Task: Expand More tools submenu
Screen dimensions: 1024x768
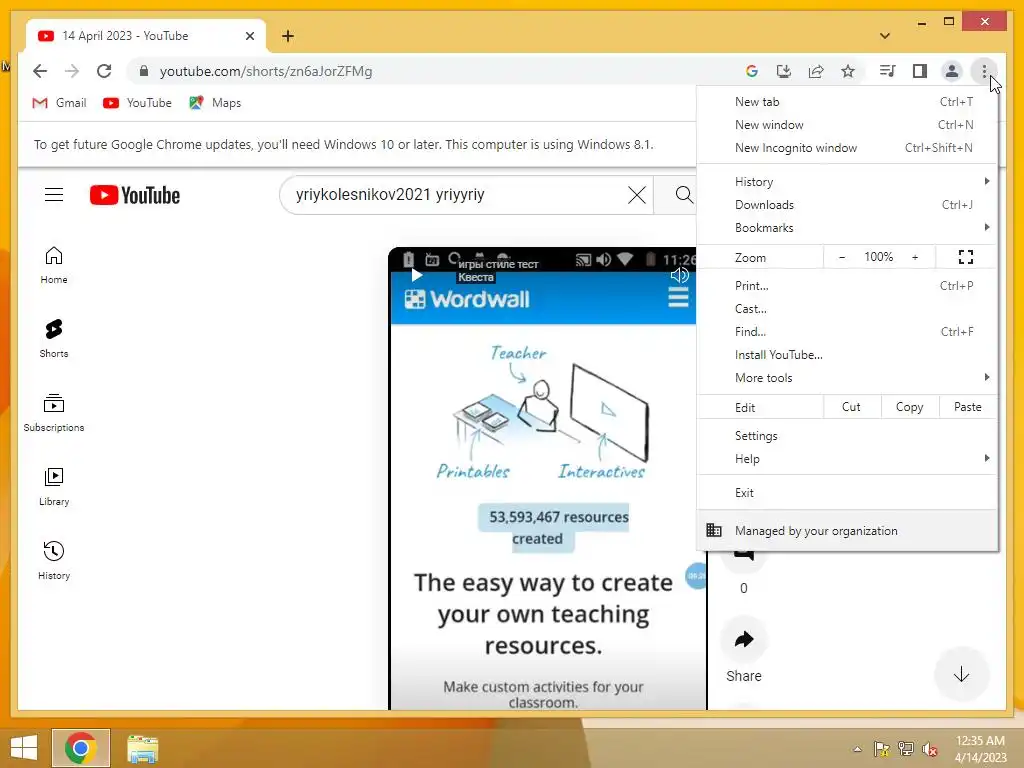Action: (x=847, y=377)
